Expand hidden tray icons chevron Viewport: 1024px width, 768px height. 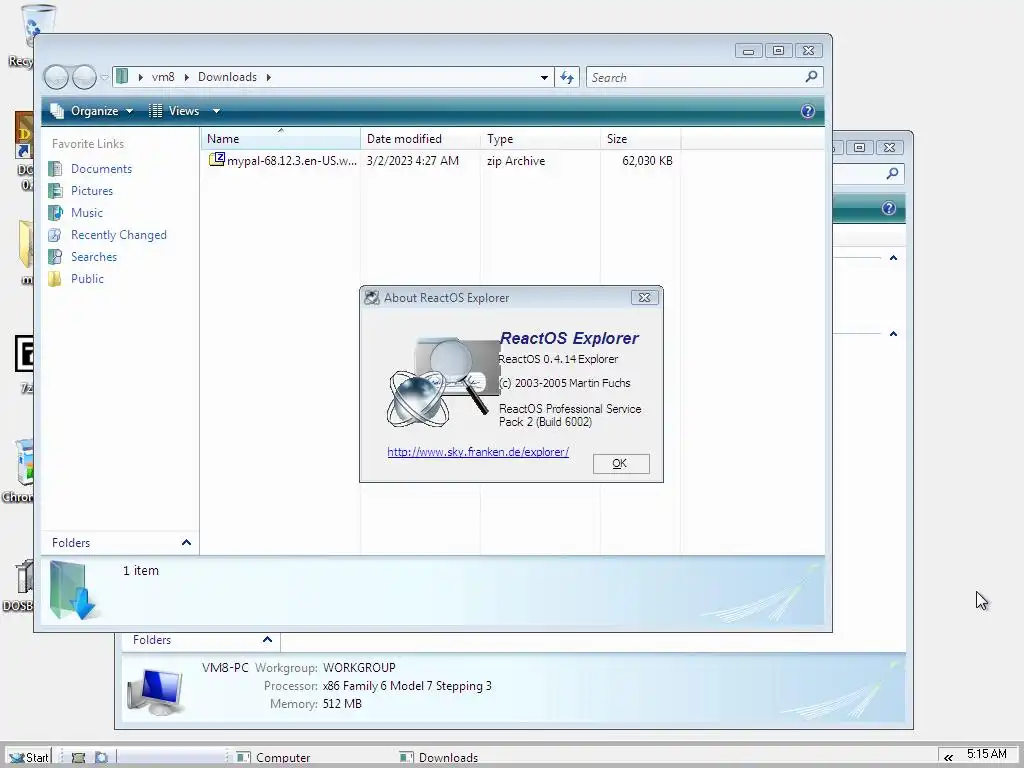(948, 758)
